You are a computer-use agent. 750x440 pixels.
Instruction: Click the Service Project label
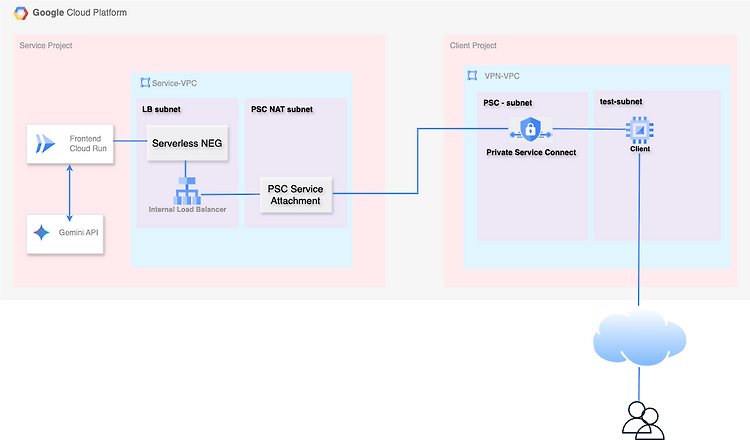pyautogui.click(x=46, y=45)
